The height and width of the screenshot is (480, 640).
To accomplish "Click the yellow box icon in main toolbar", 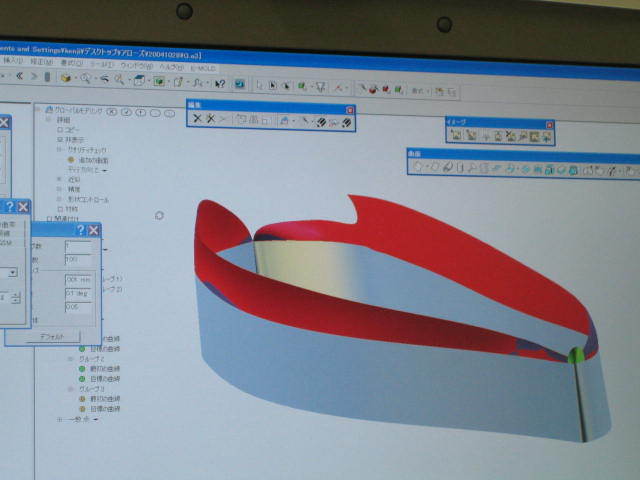I will [66, 78].
